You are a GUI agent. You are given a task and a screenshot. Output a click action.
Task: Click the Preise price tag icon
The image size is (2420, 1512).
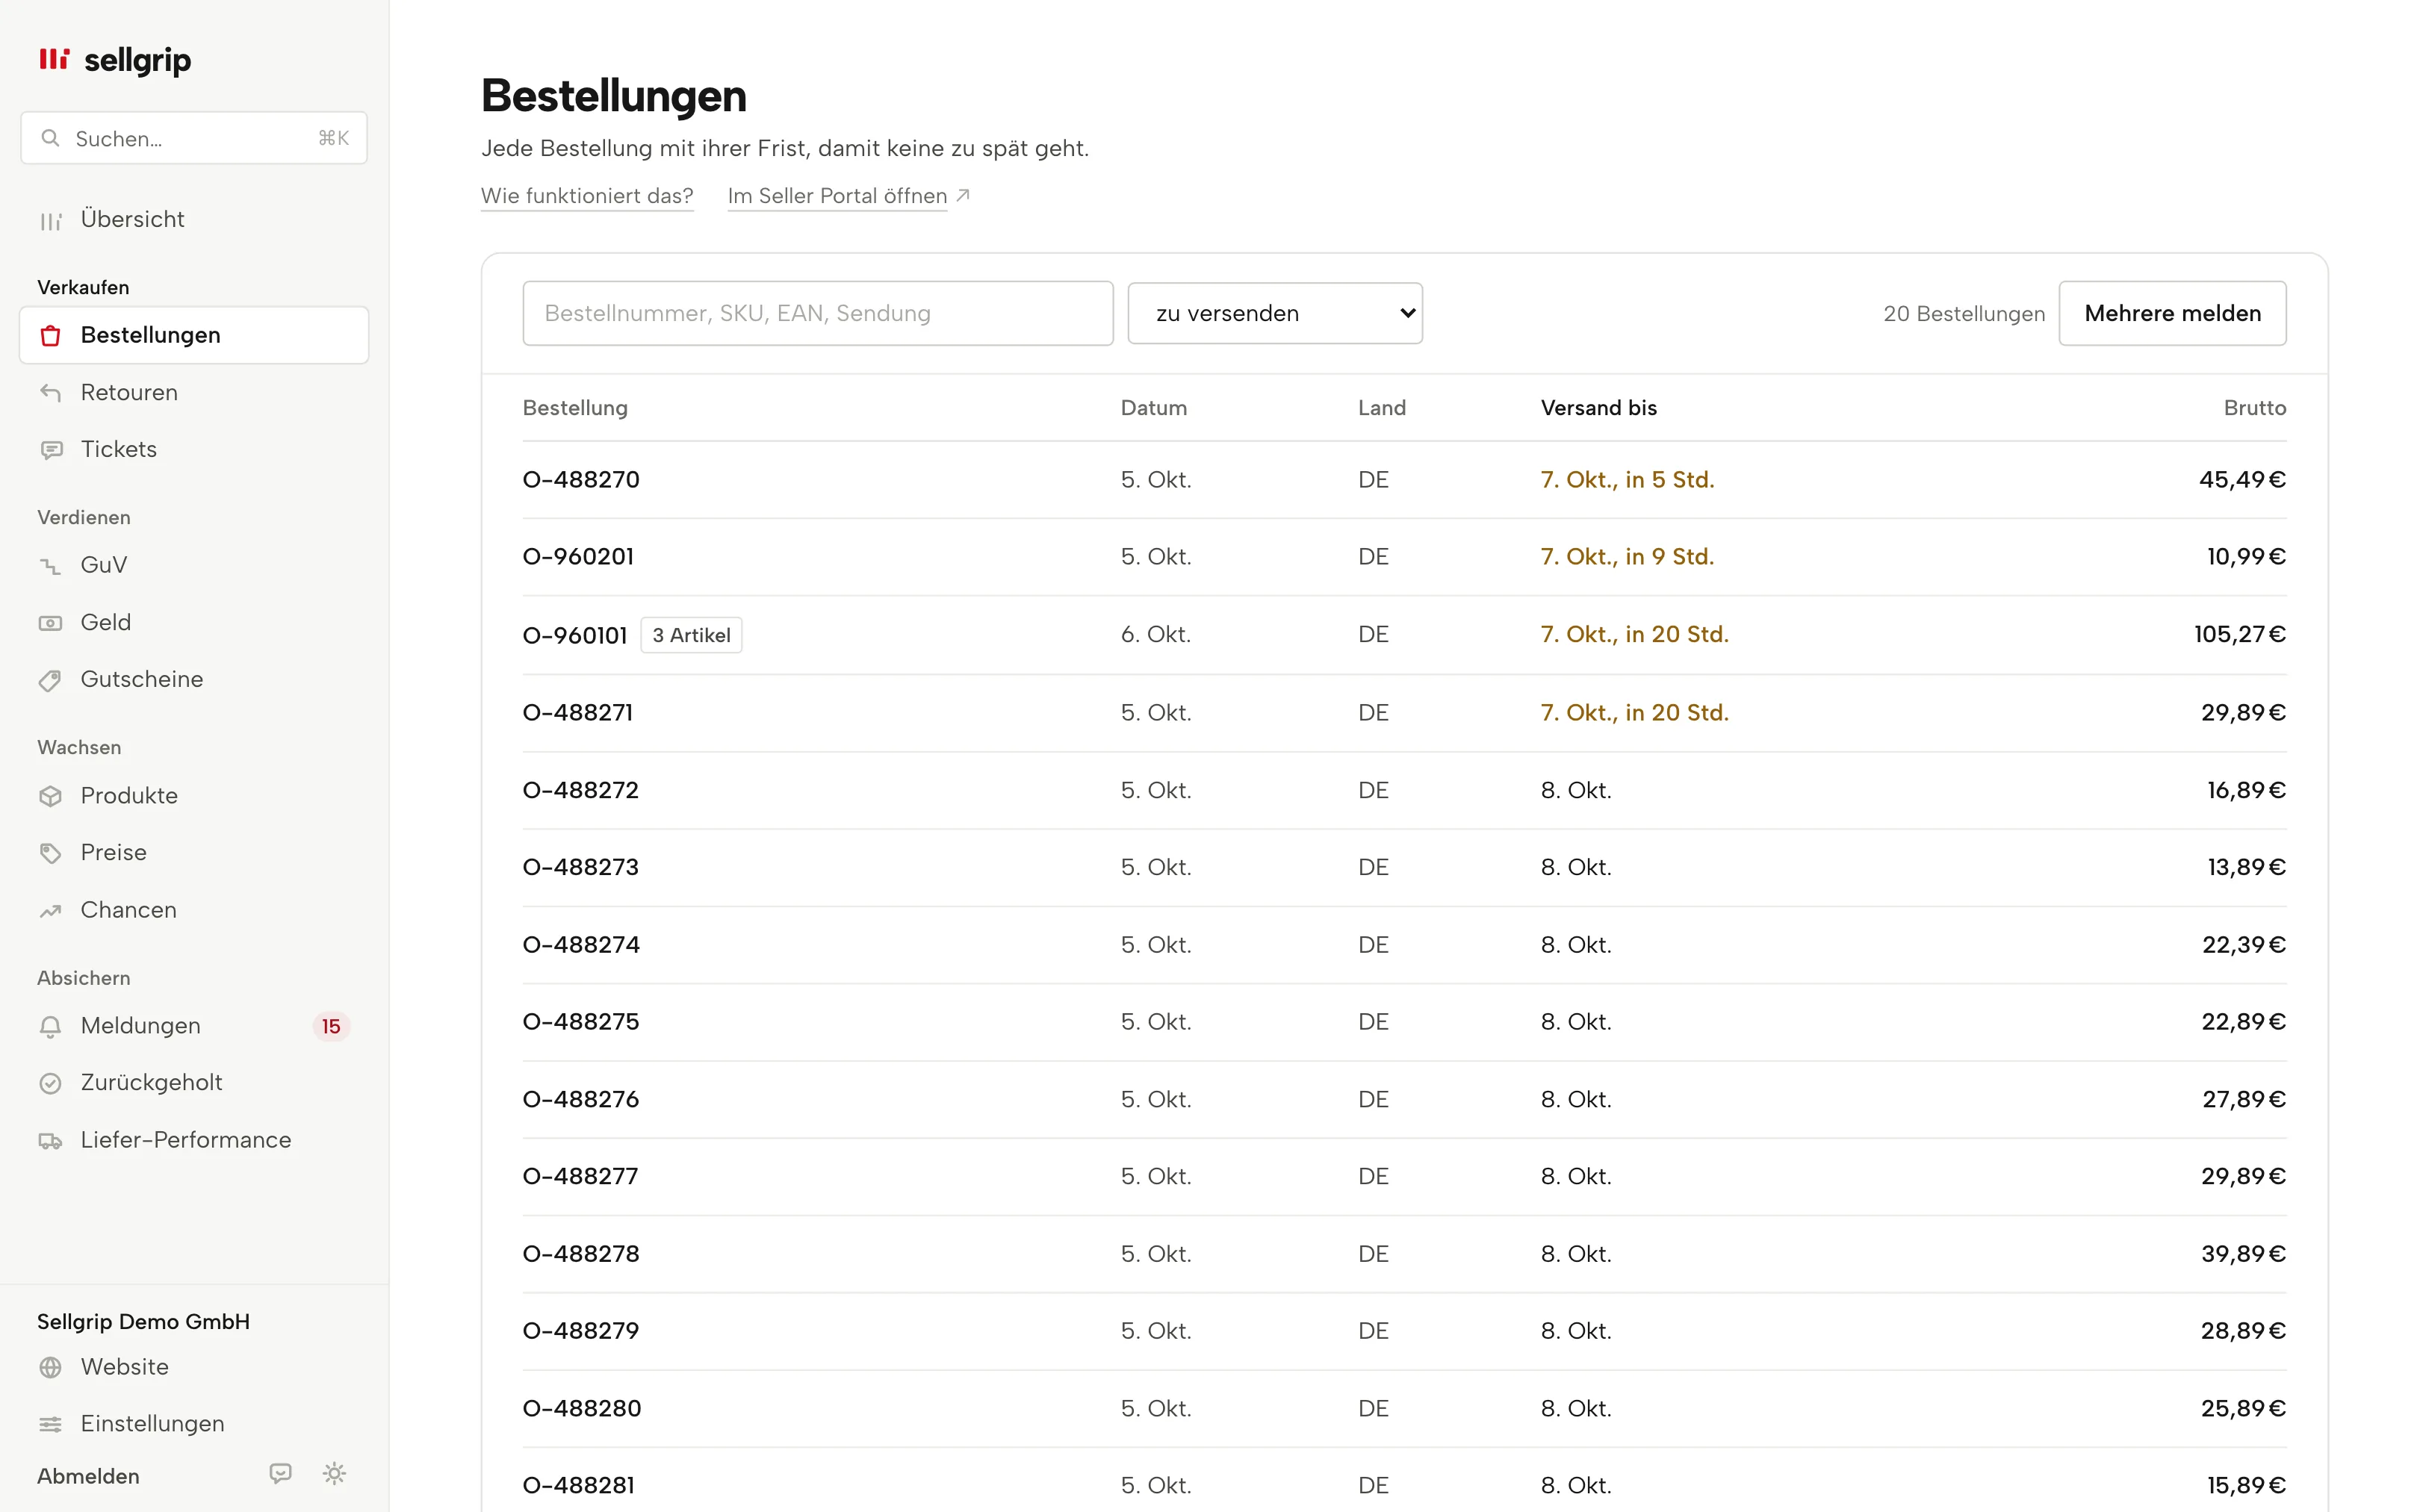[x=51, y=853]
